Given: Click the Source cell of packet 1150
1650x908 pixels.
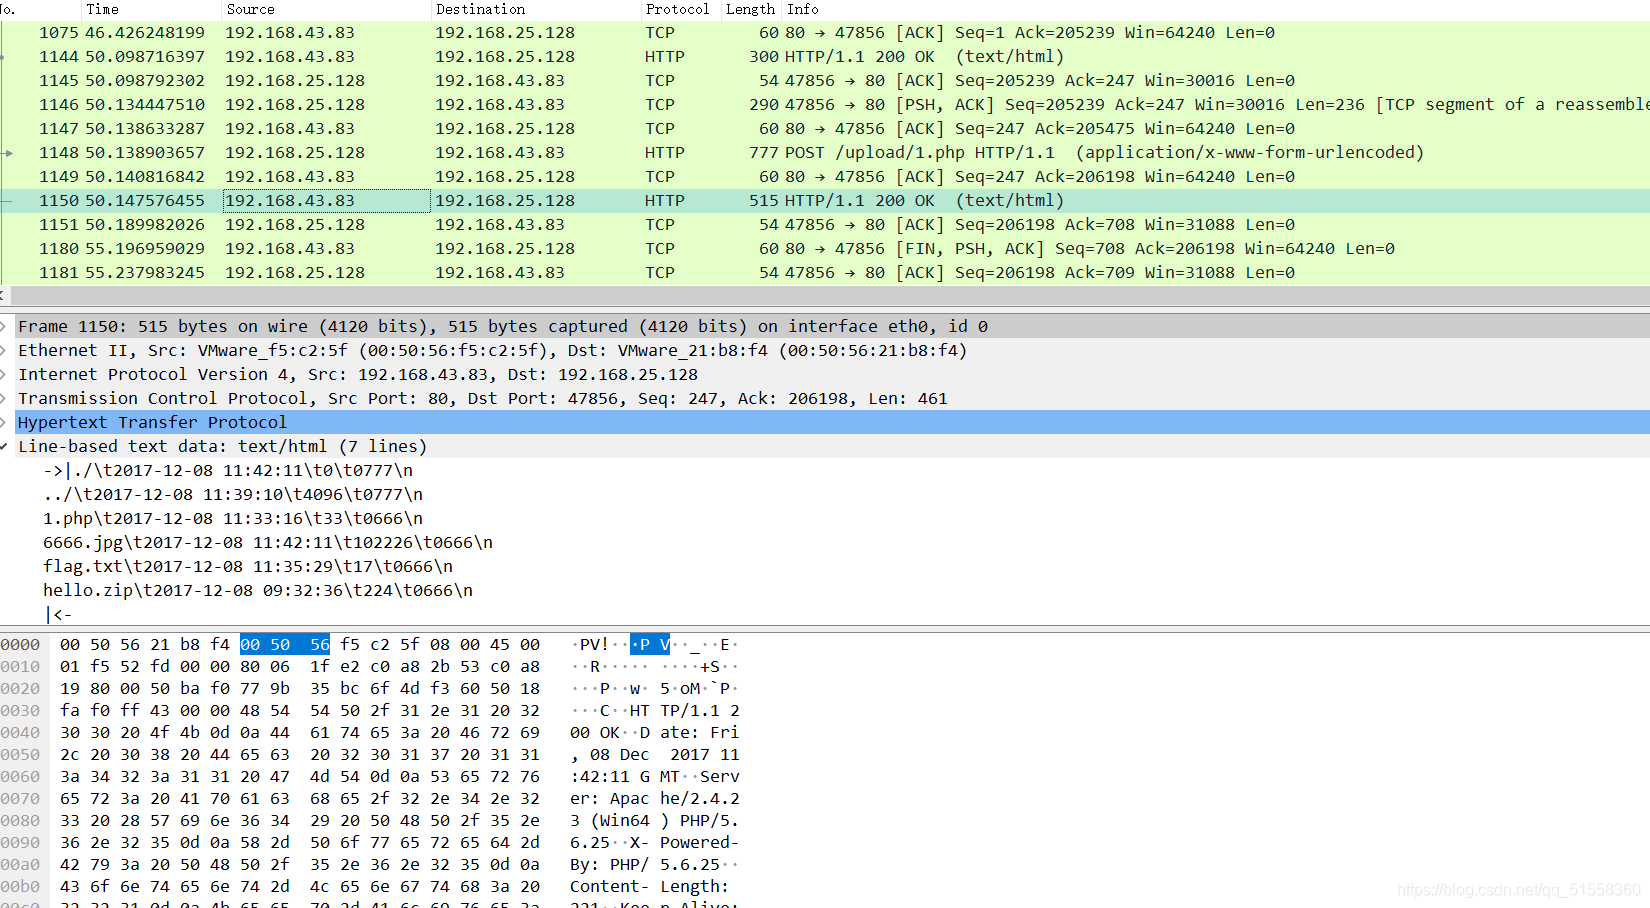Looking at the screenshot, I should tap(326, 200).
